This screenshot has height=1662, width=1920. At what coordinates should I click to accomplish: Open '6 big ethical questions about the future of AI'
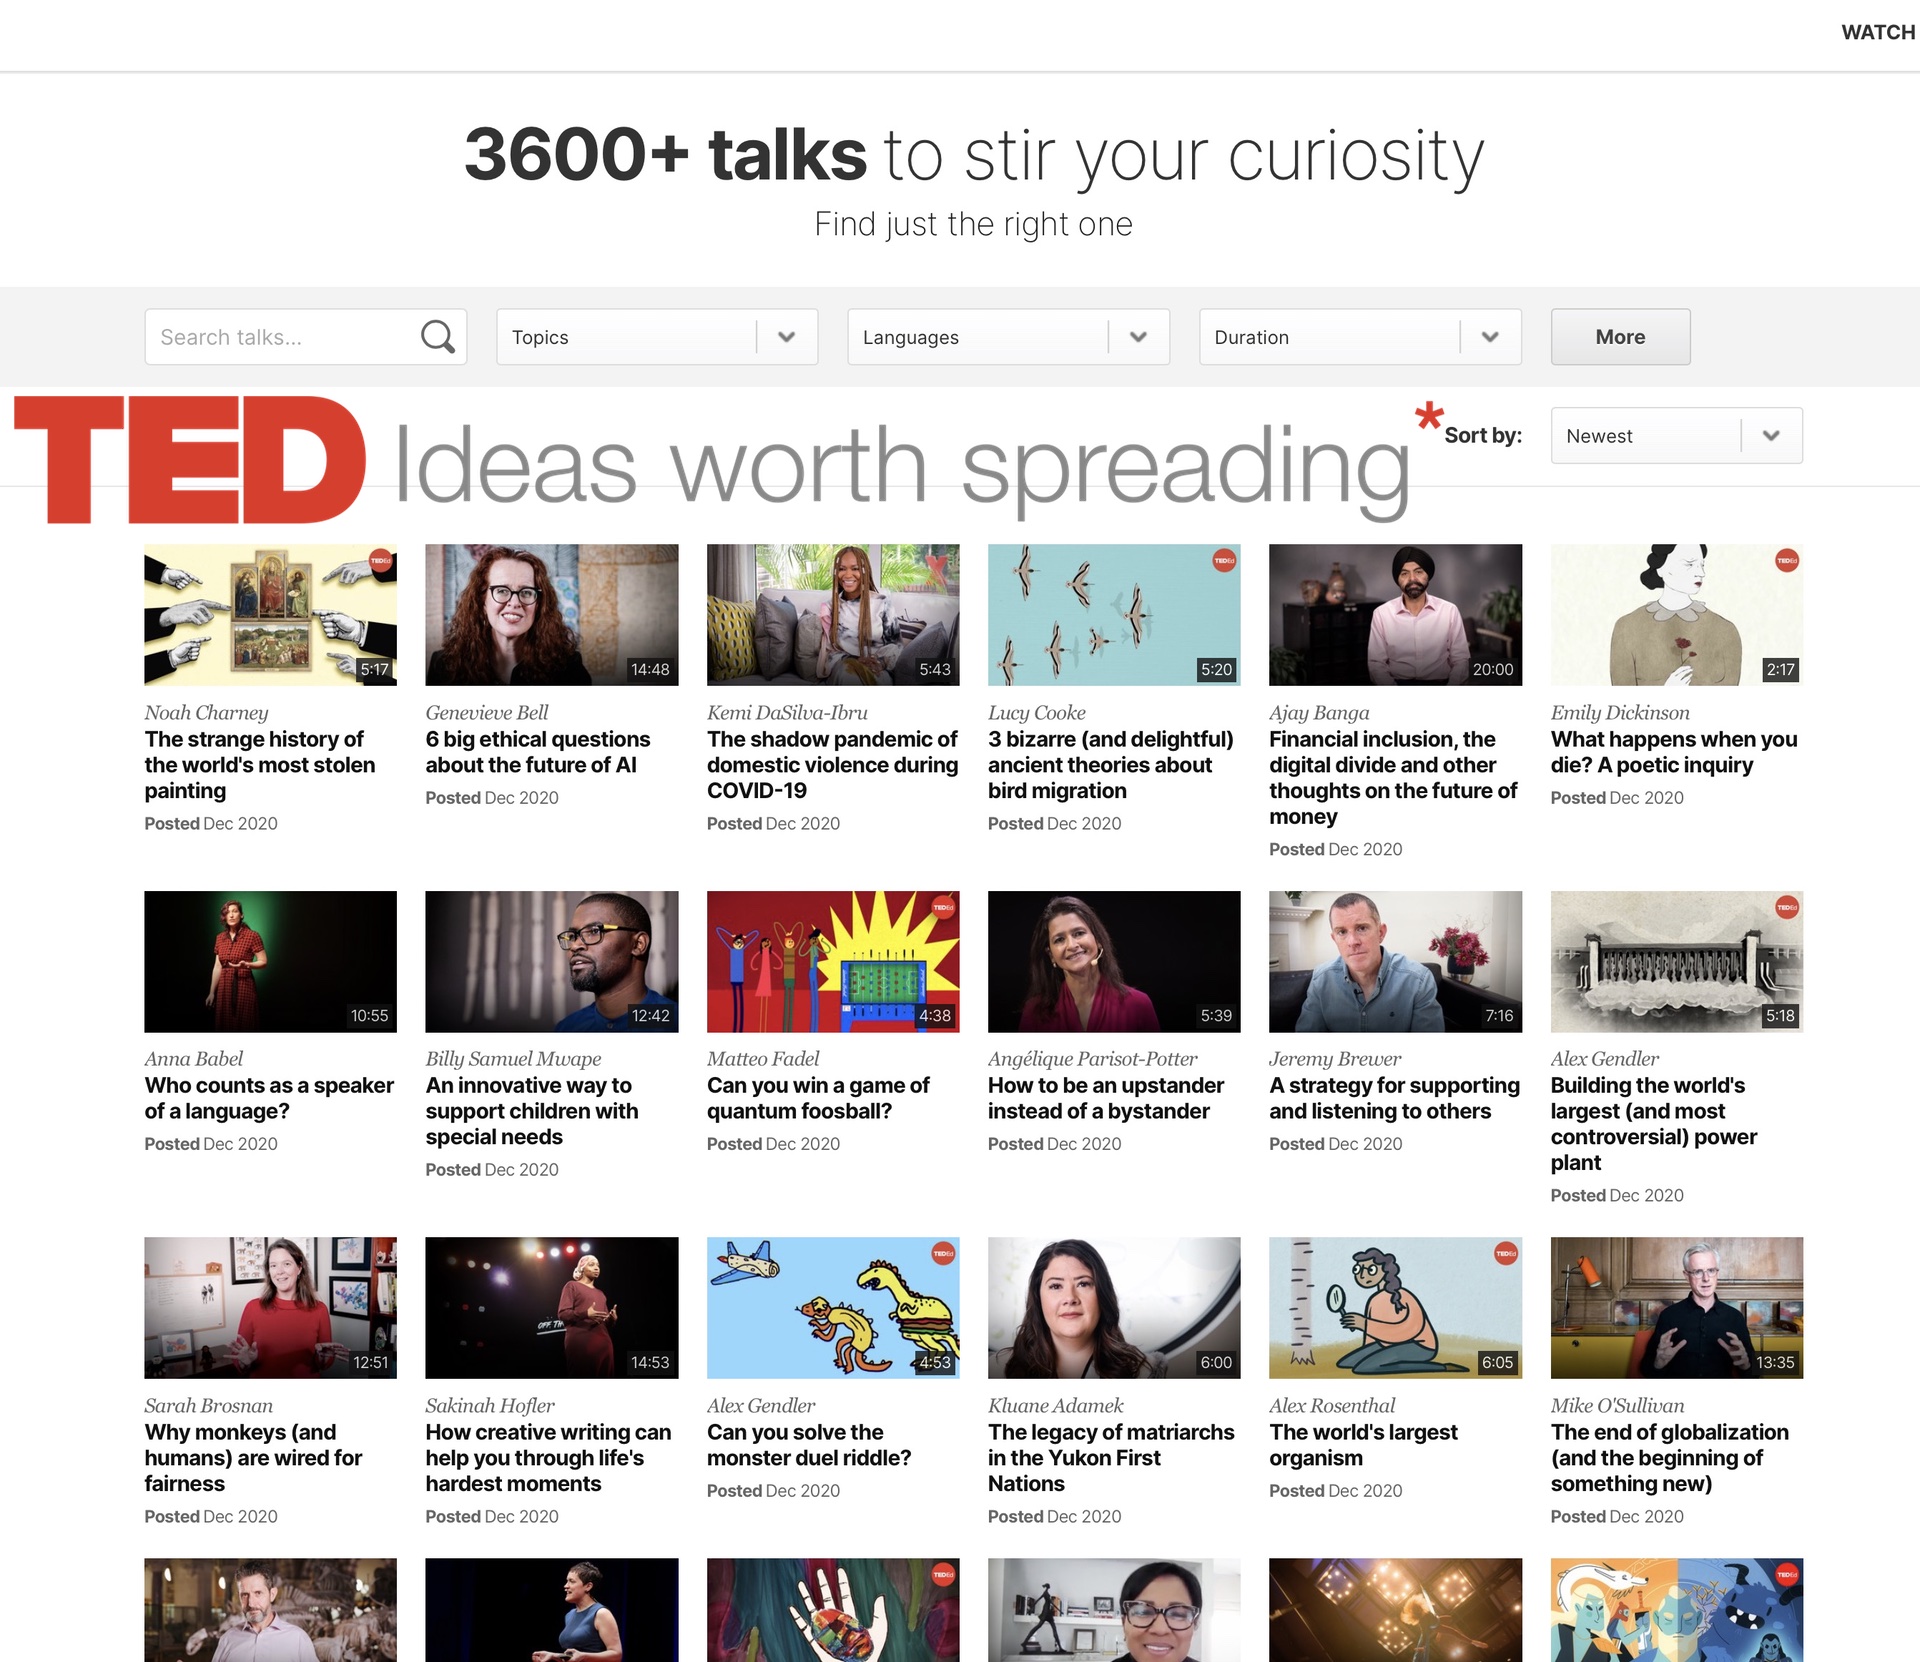[x=537, y=752]
